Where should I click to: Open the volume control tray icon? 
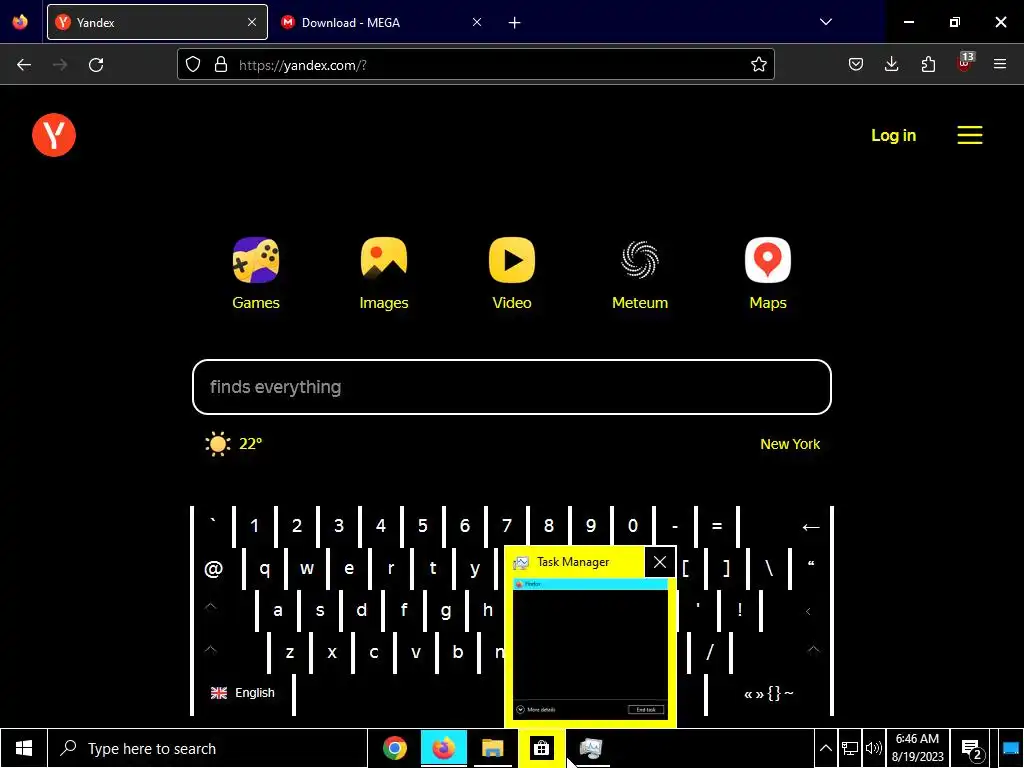[x=873, y=748]
